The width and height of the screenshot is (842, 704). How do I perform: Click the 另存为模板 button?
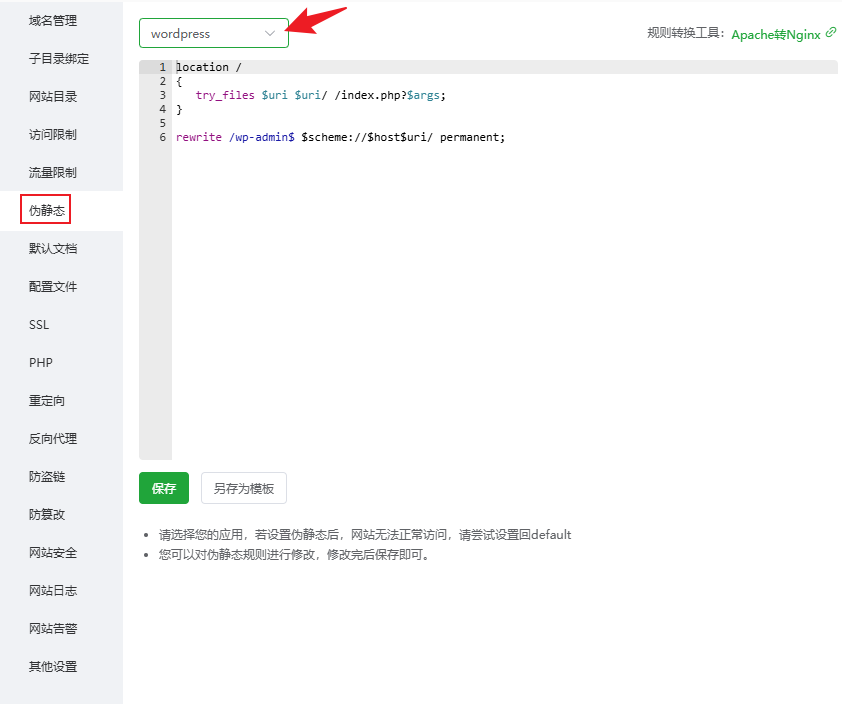point(244,488)
